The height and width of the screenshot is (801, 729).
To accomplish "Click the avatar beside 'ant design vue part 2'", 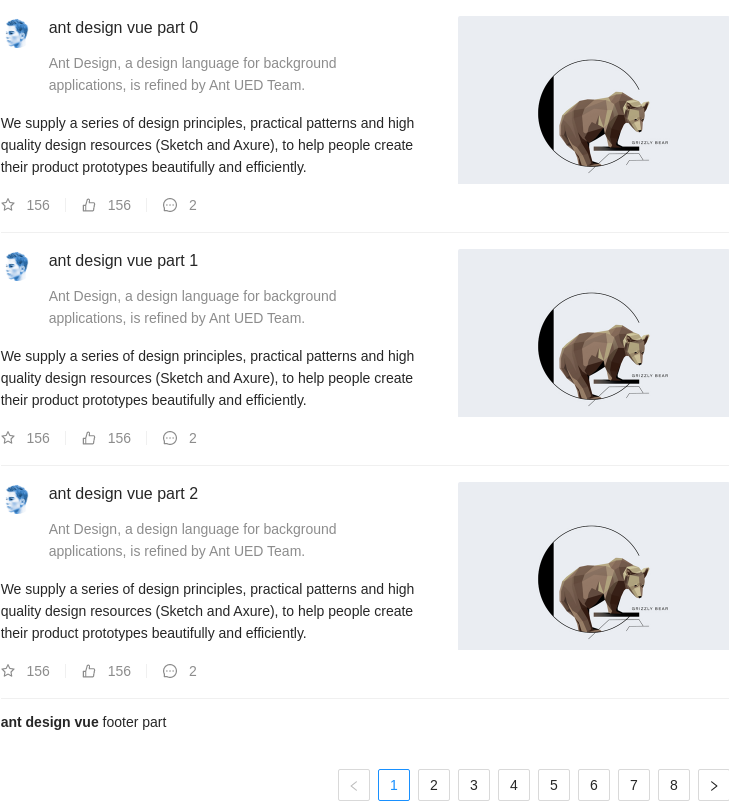I will (x=16, y=499).
